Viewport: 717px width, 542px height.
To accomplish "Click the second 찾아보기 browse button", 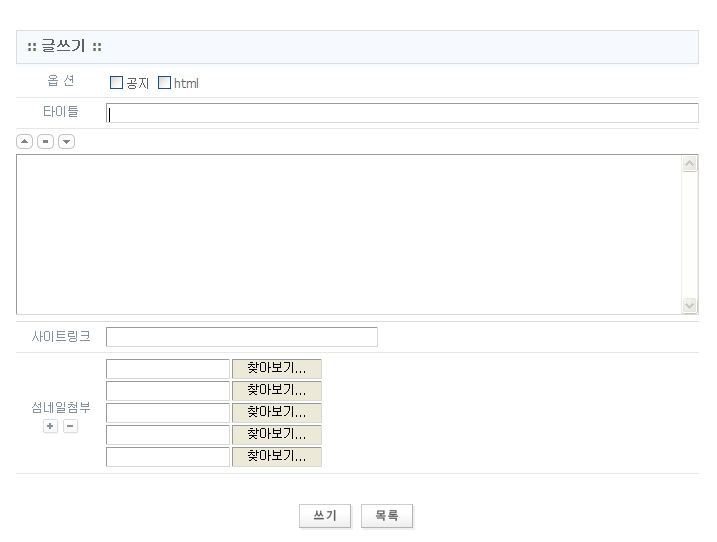I will (x=277, y=391).
